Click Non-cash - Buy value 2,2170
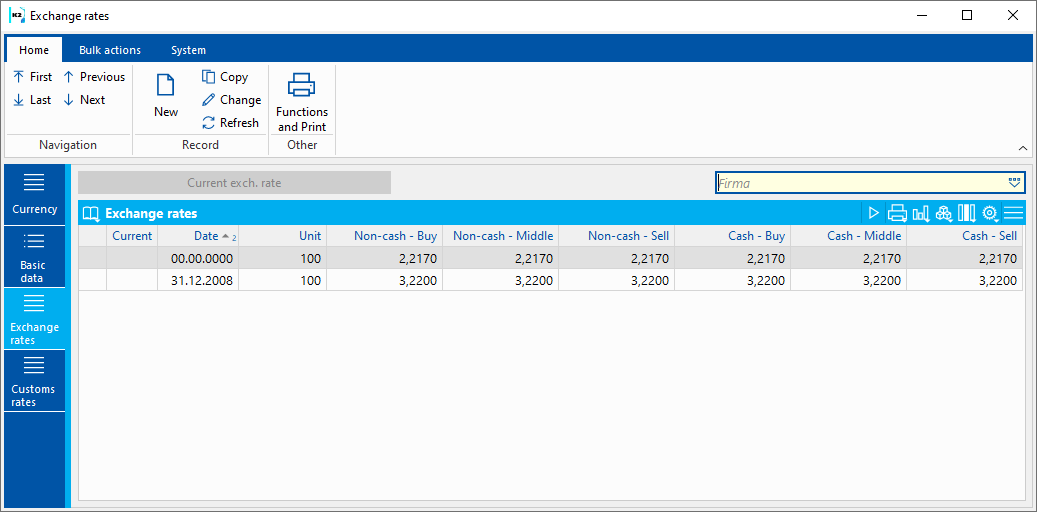 coord(385,258)
